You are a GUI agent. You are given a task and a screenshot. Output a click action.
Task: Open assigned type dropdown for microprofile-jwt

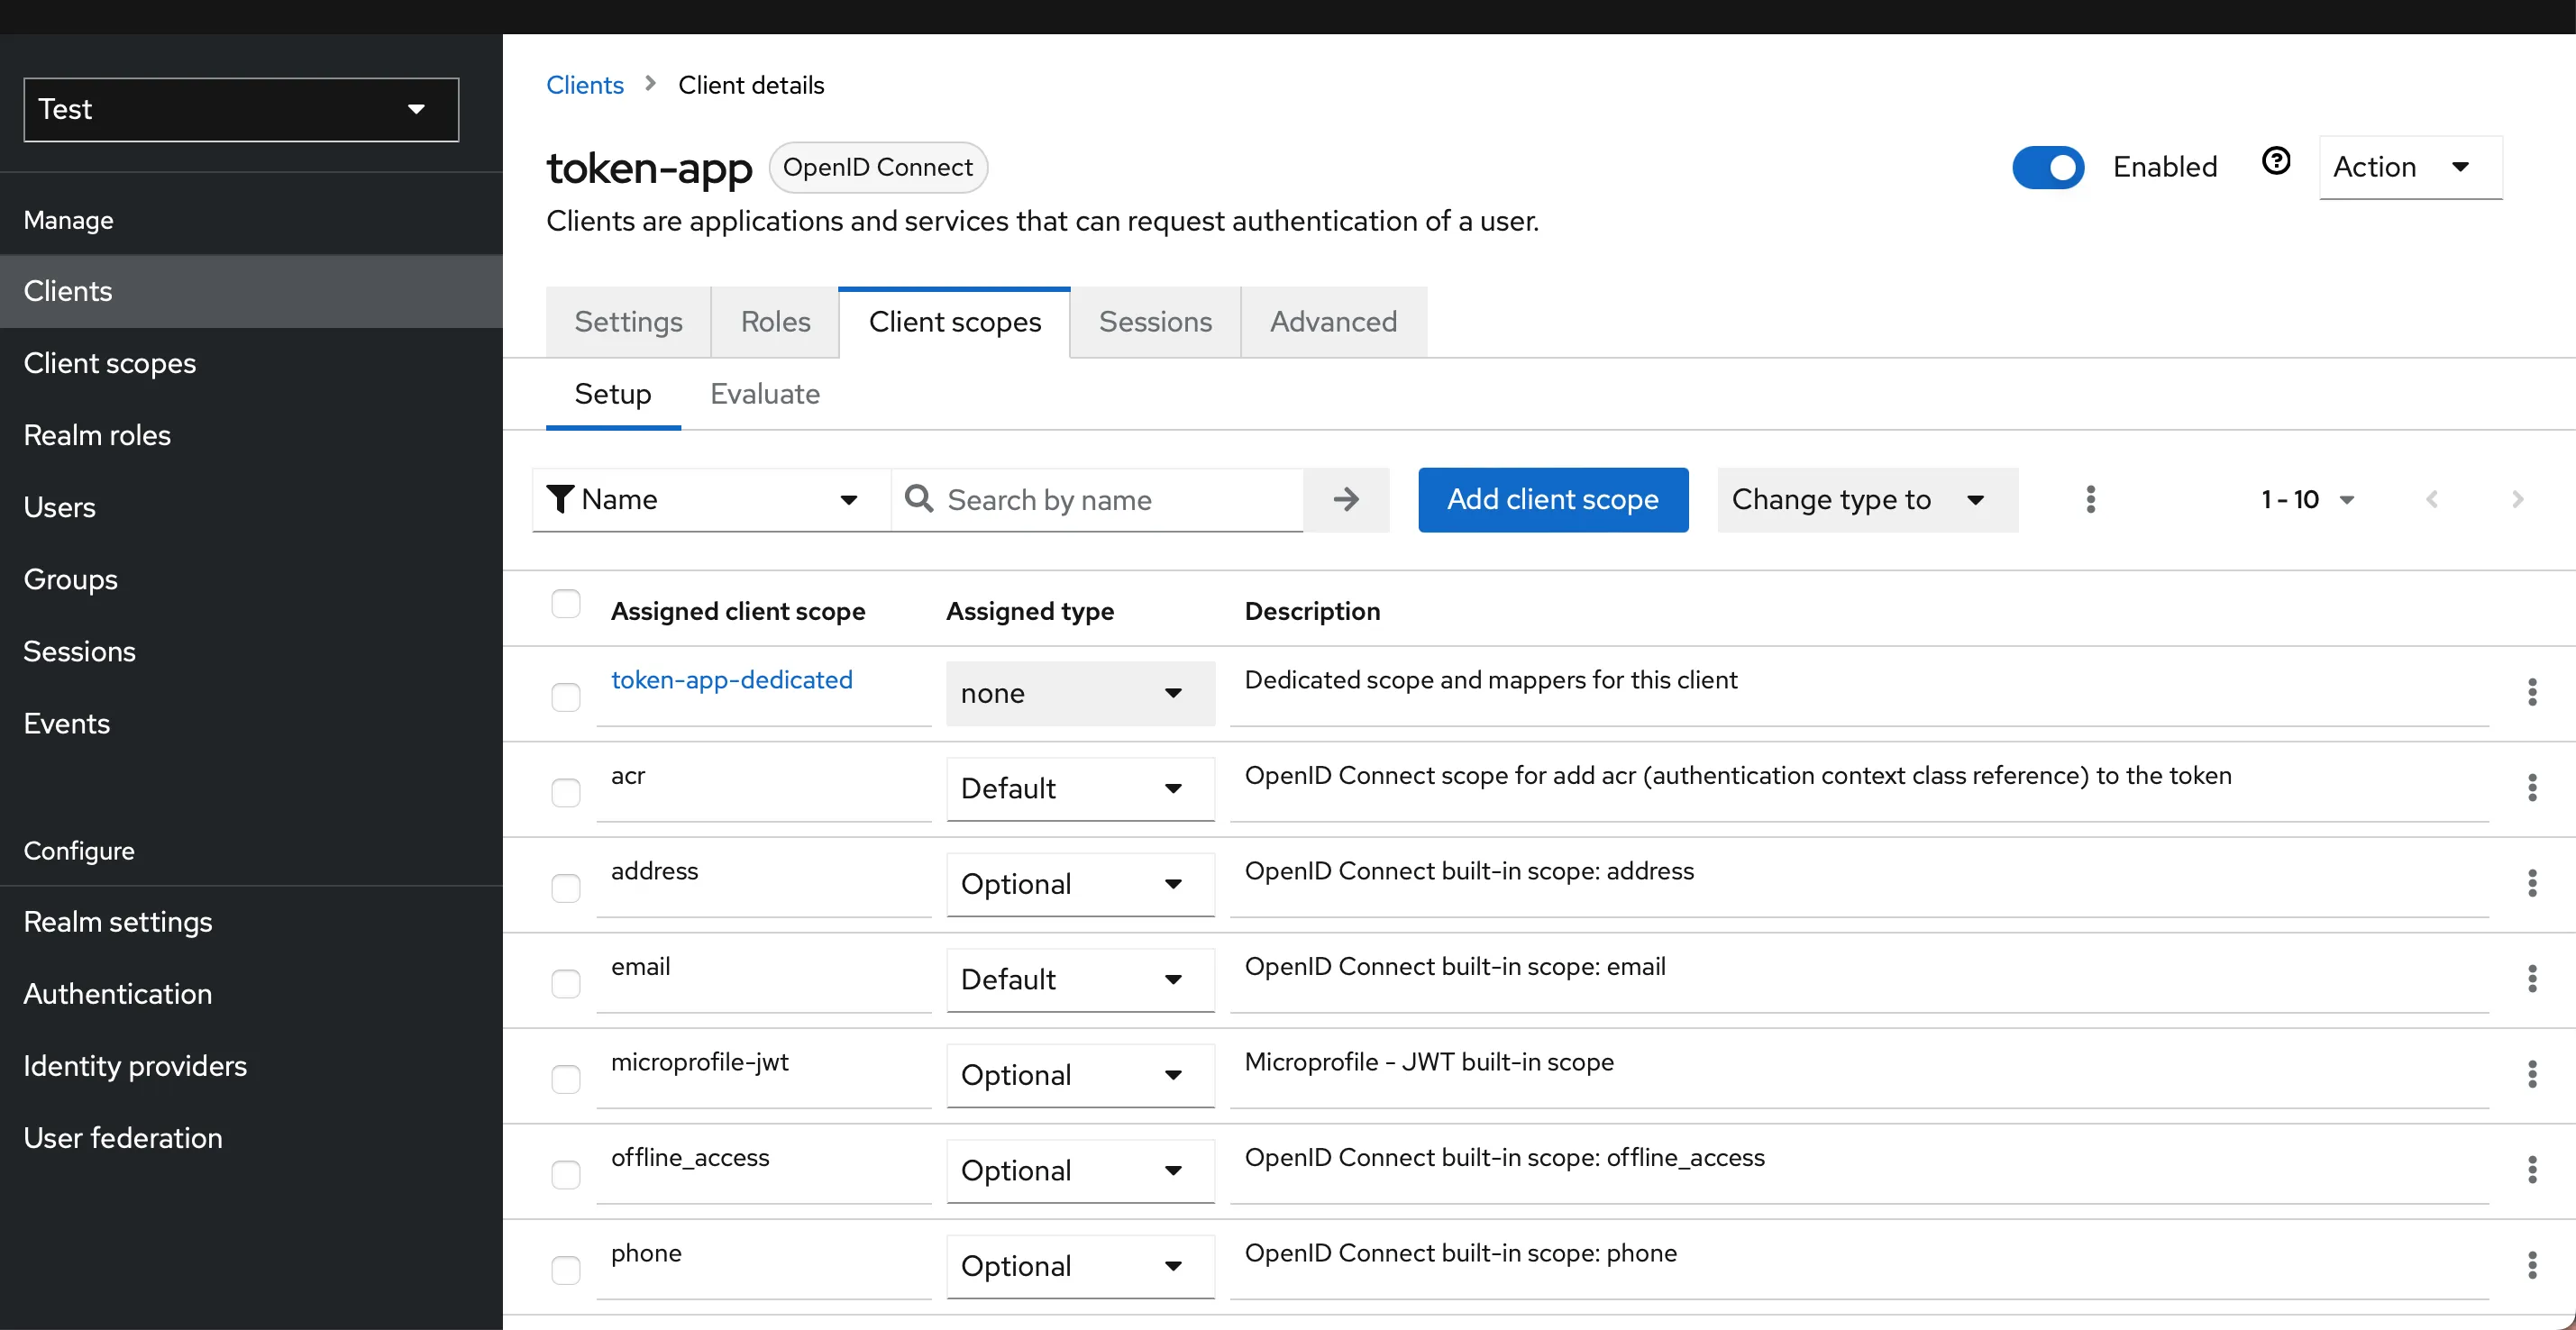click(1080, 1075)
